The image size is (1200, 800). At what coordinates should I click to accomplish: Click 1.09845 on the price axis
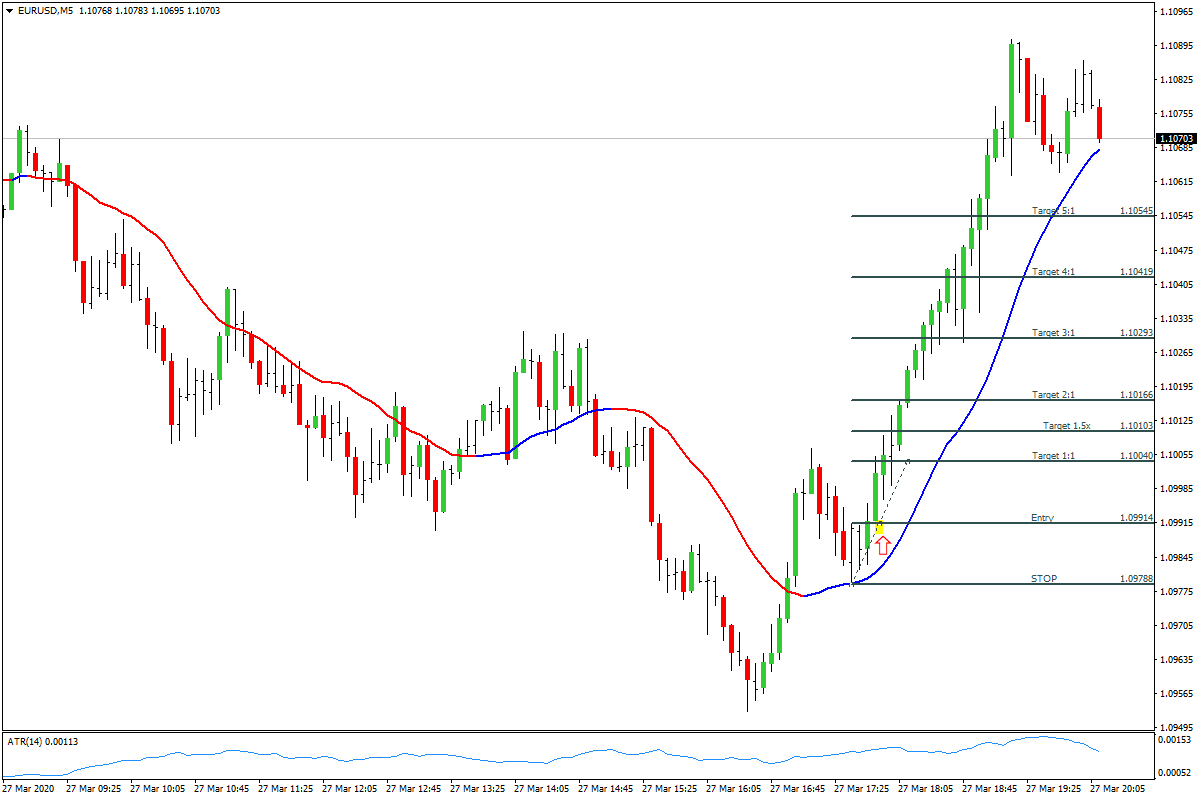tap(1176, 557)
